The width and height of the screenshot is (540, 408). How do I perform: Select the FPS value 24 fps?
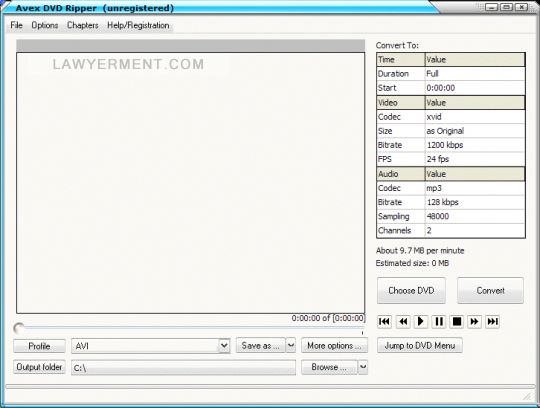click(475, 159)
